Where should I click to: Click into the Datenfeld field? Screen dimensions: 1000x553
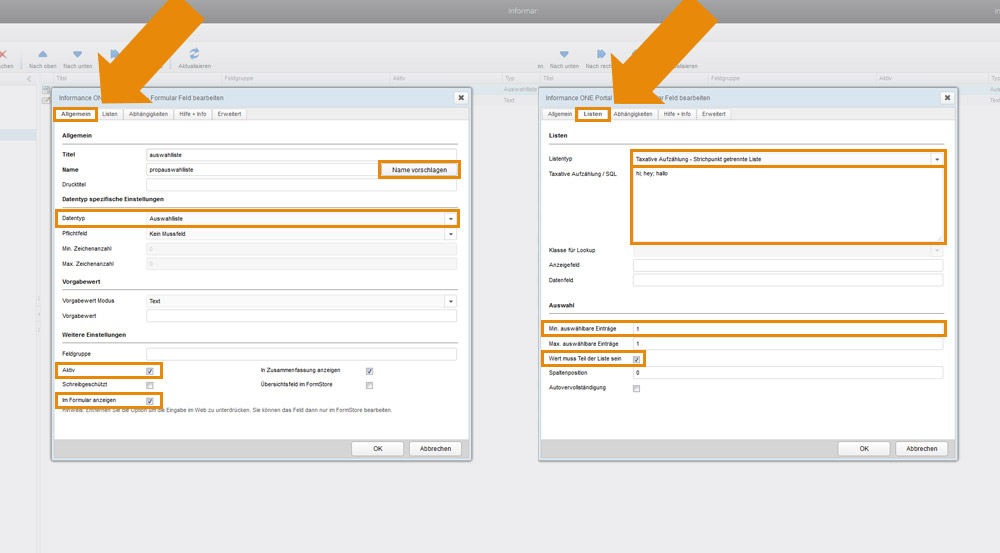pos(788,281)
